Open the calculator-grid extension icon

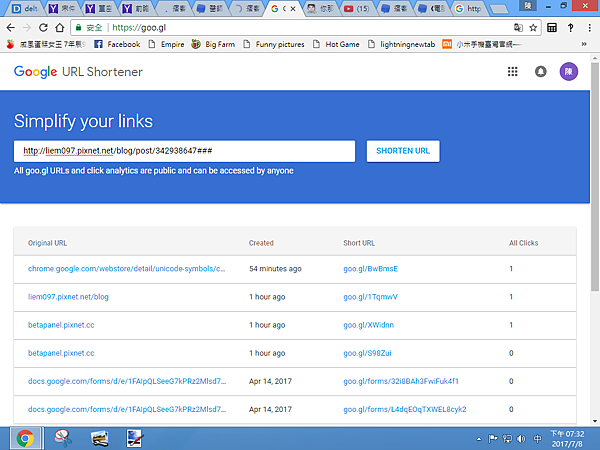[x=552, y=28]
